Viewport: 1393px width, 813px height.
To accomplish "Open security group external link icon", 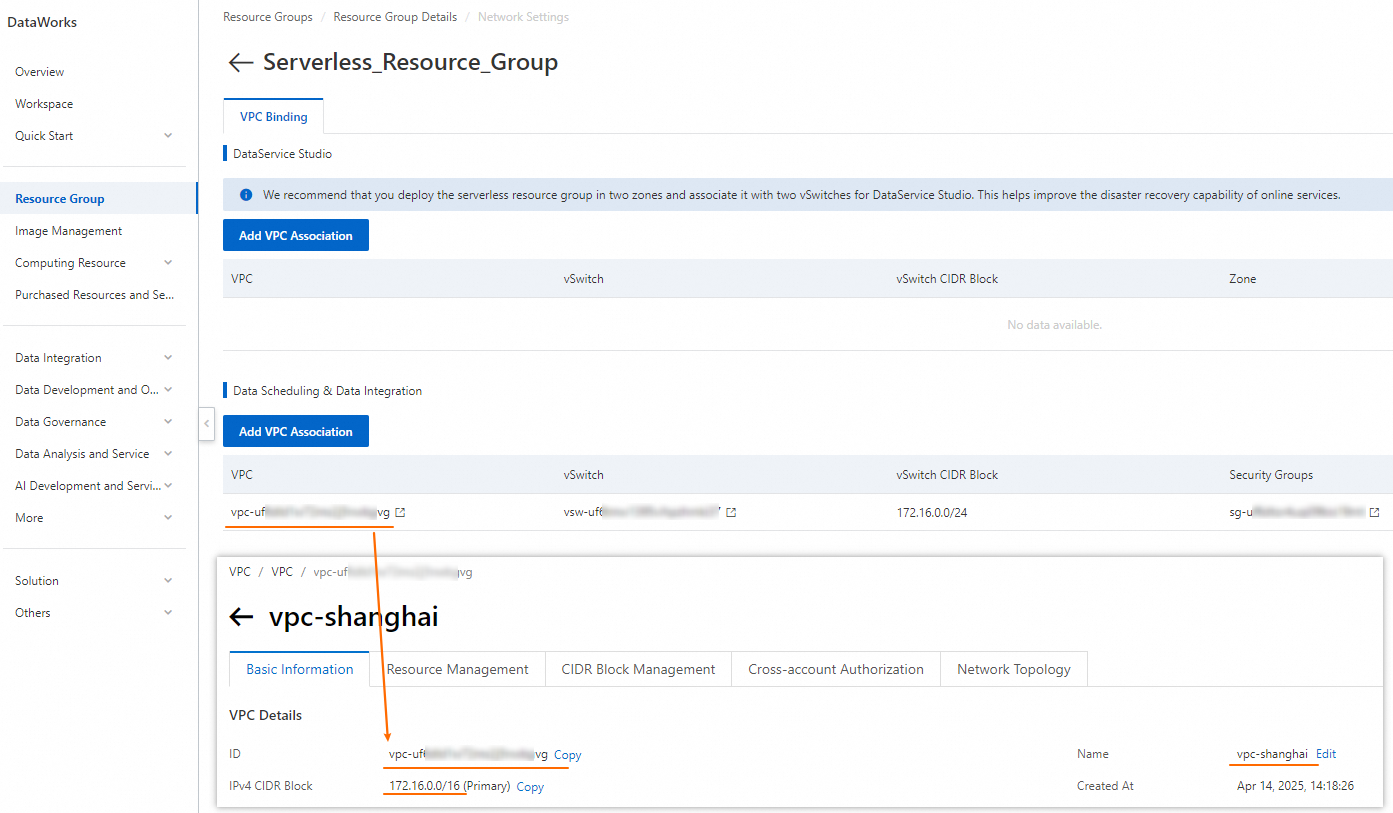I will [x=1374, y=512].
